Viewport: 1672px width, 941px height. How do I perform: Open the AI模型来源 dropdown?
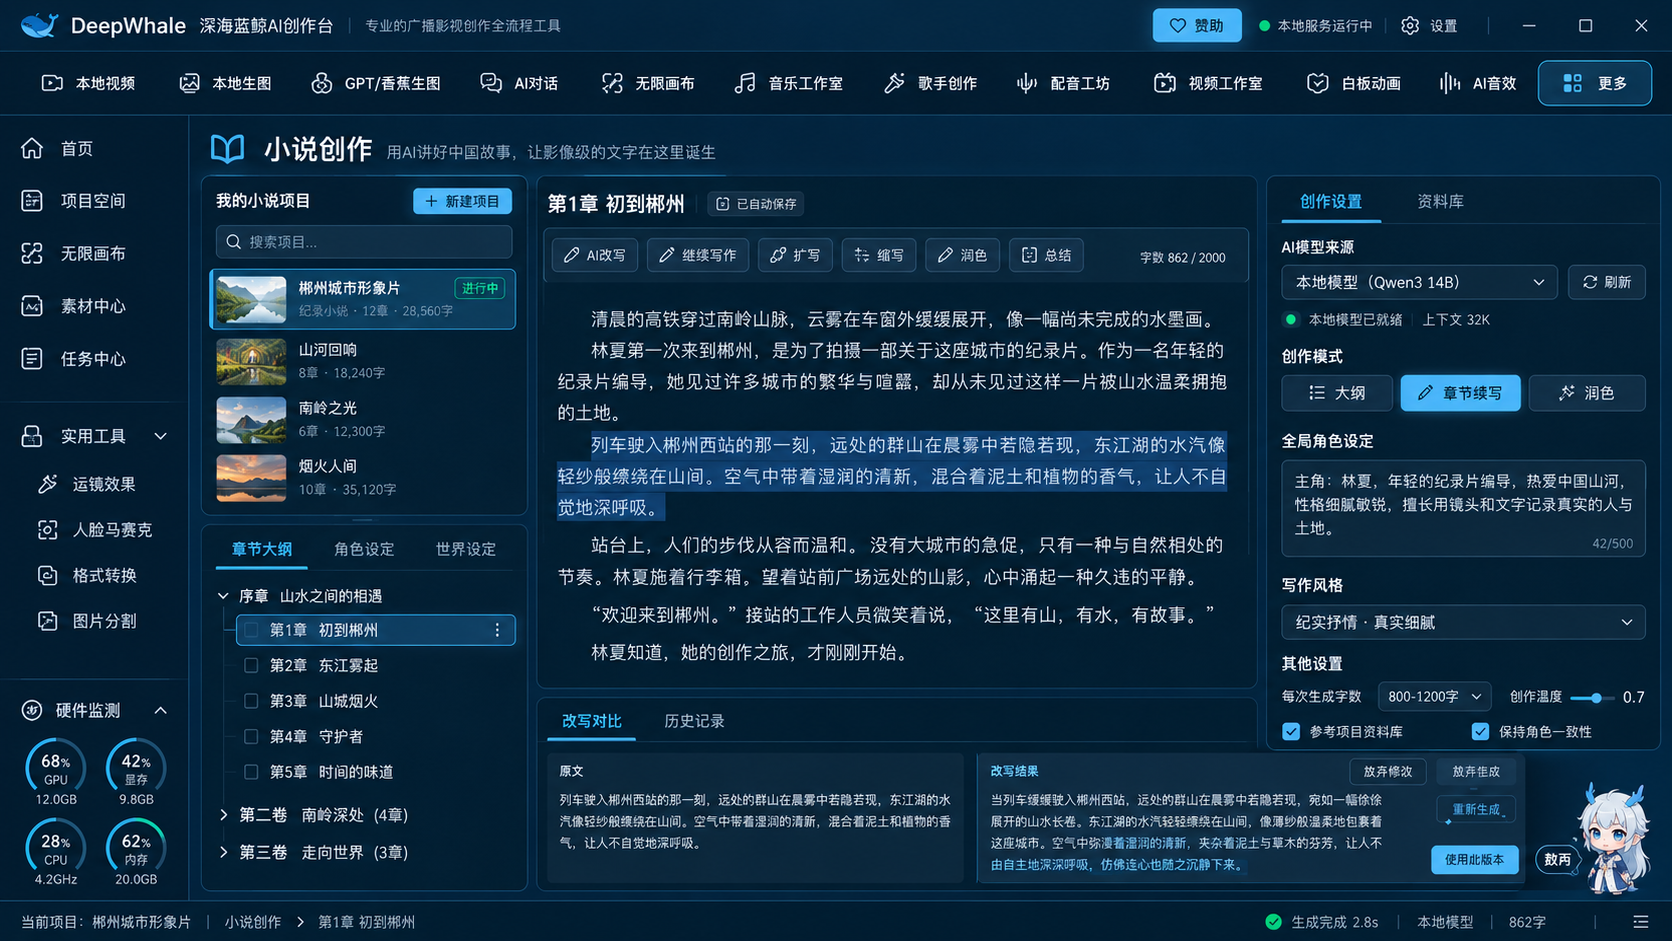(1420, 283)
